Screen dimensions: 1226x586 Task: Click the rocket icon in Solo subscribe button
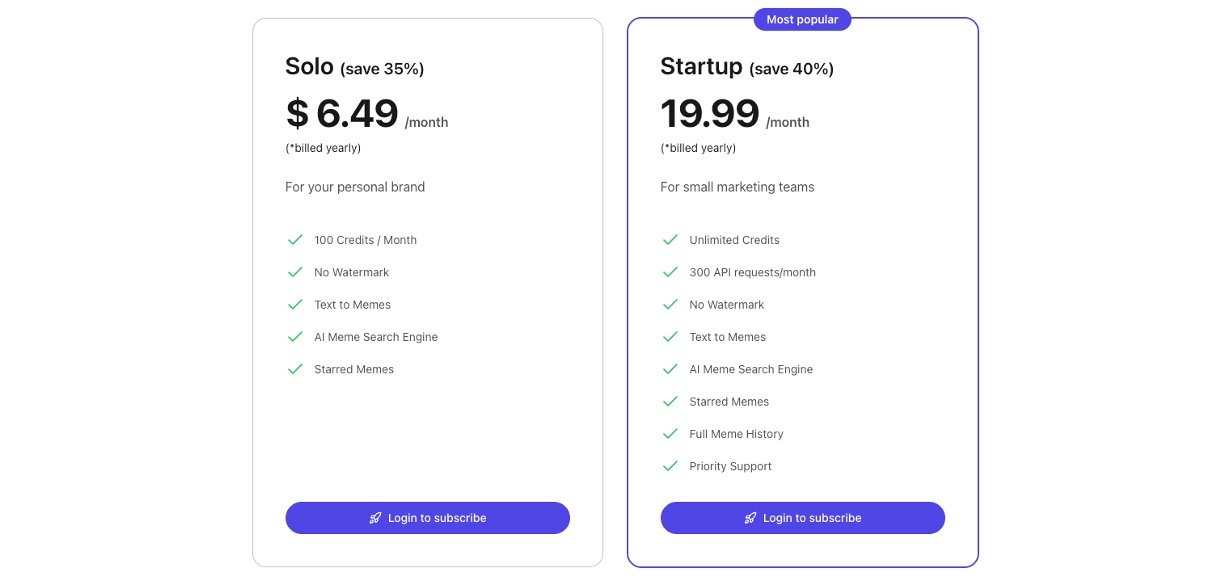(375, 518)
